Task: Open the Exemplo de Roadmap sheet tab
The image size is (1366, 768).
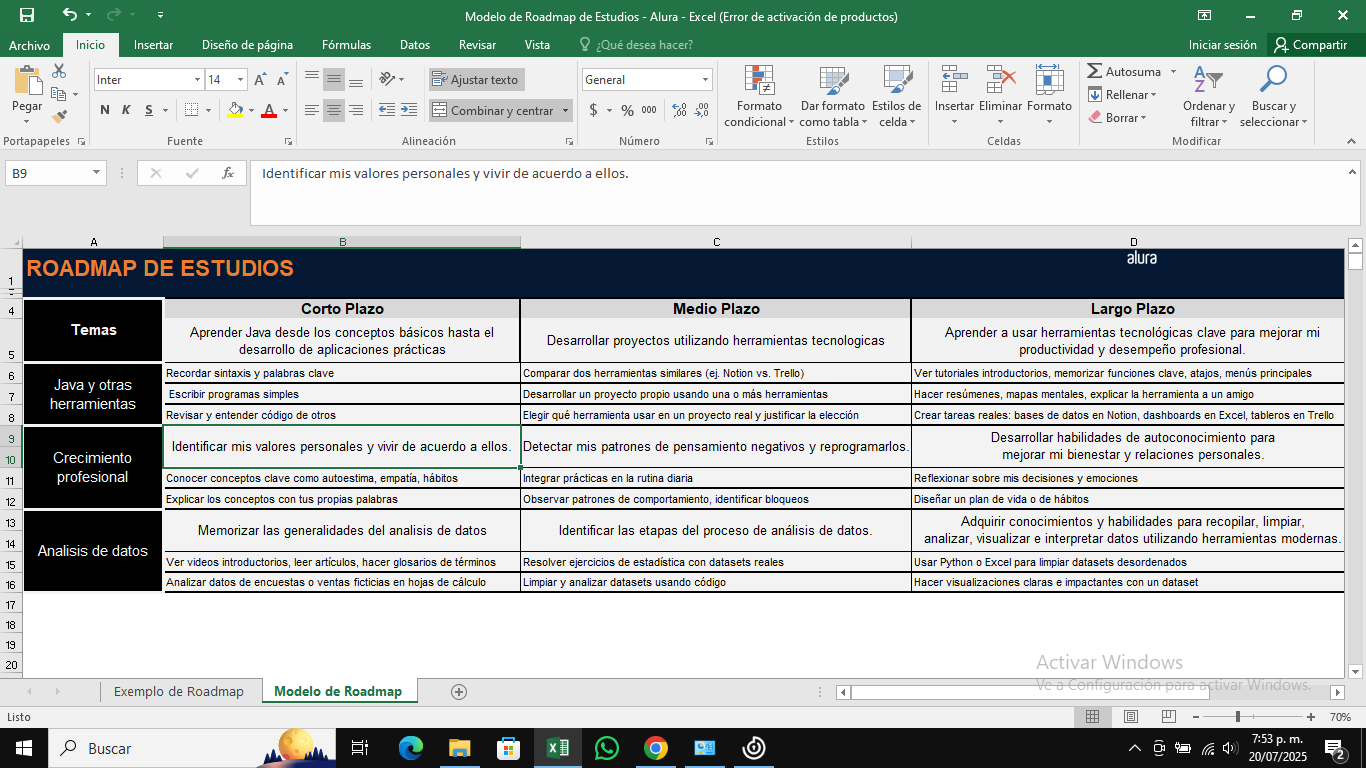Action: (178, 691)
